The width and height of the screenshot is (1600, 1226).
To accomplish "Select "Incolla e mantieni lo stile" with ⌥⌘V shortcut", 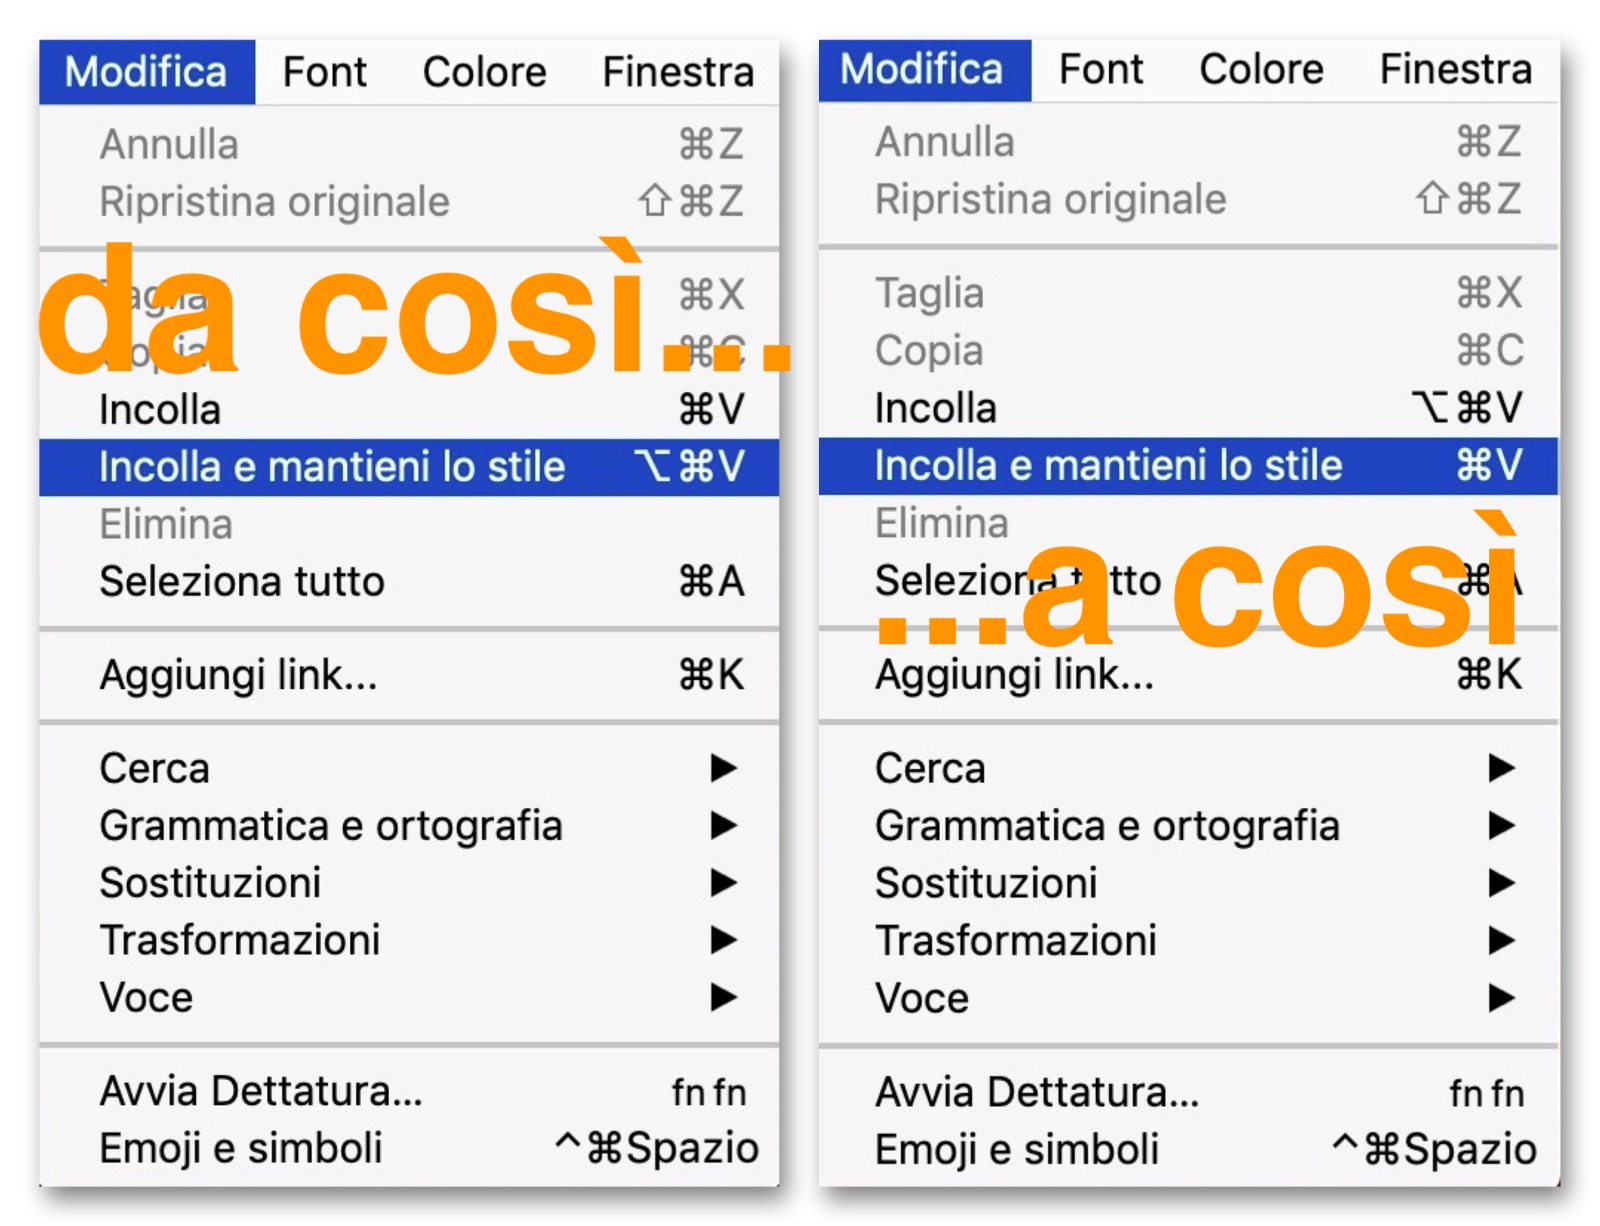I will tap(332, 467).
